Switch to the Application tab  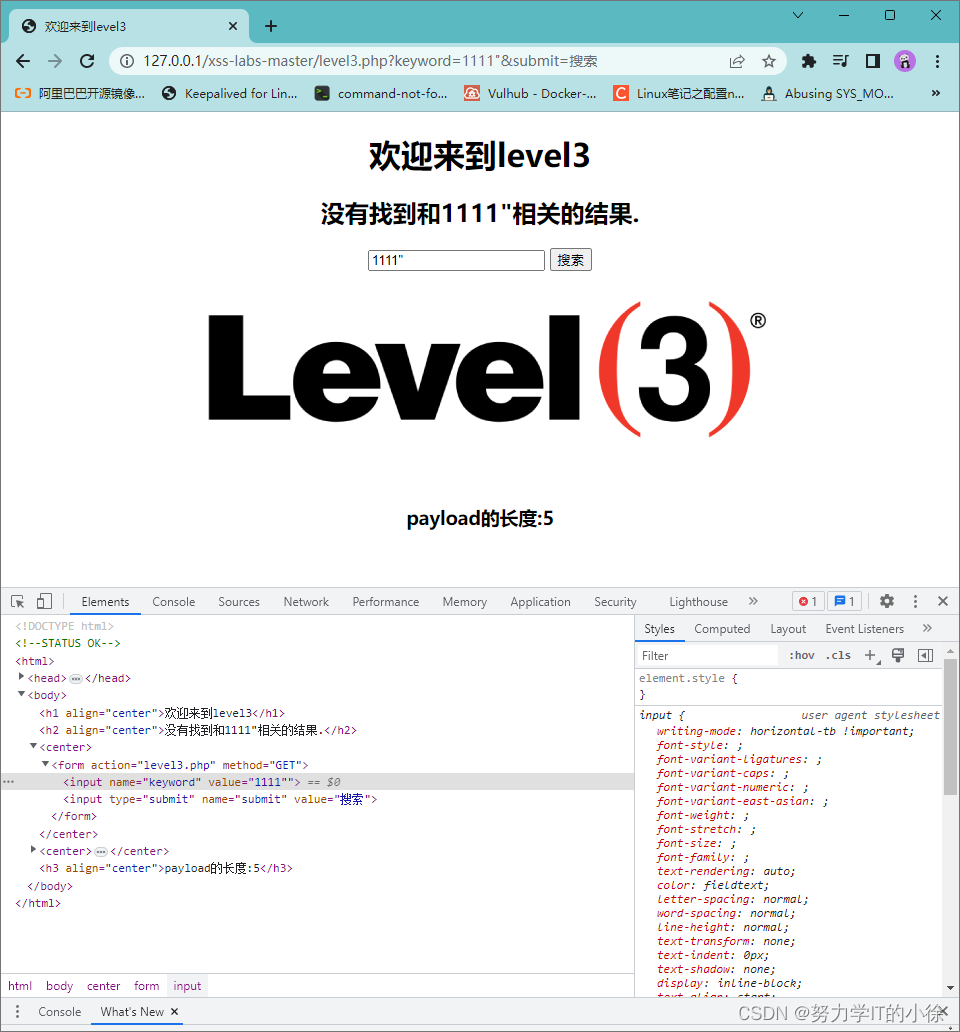click(540, 602)
